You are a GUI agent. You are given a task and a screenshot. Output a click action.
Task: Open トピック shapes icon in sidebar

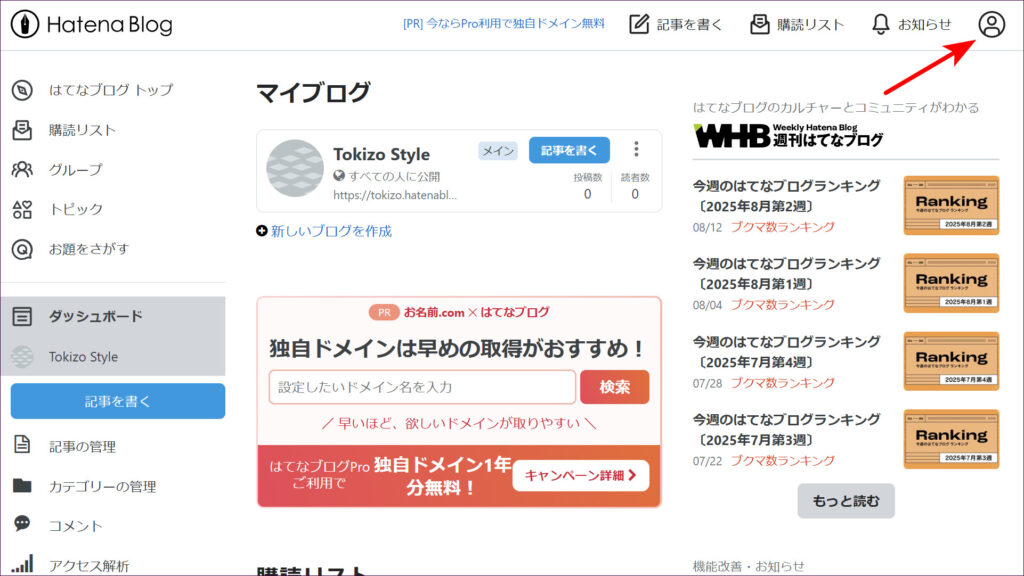coord(22,209)
